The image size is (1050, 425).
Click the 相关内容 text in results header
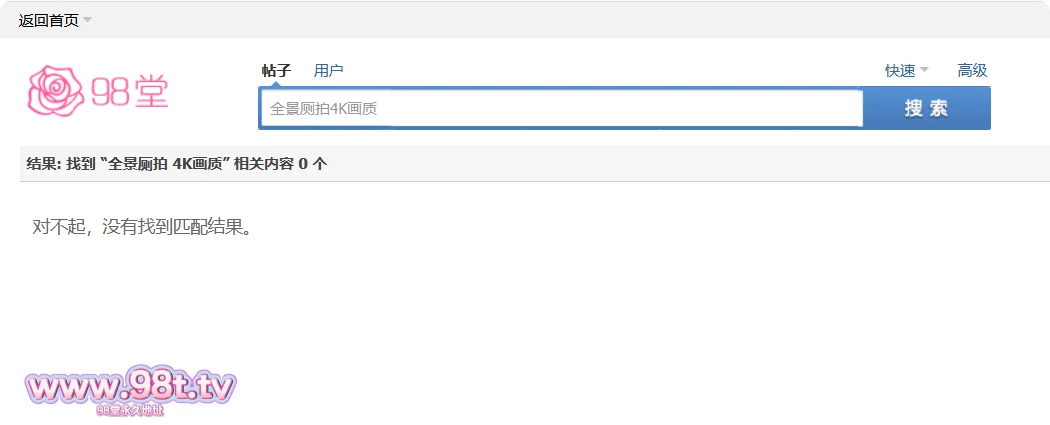pos(263,164)
